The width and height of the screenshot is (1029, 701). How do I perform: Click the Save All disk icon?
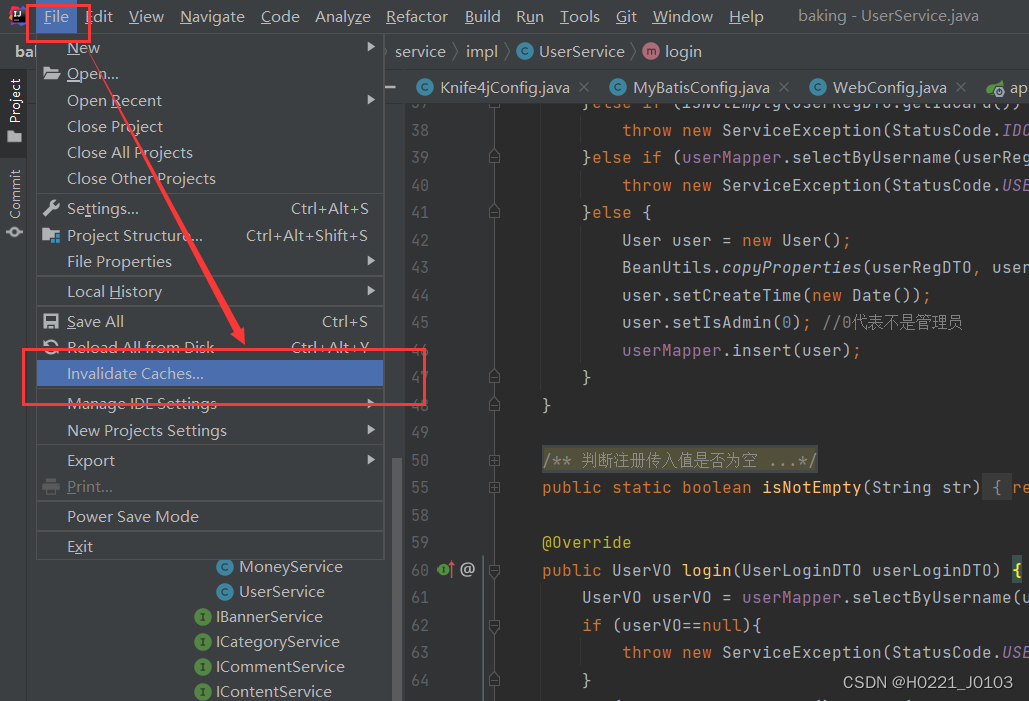pos(52,321)
